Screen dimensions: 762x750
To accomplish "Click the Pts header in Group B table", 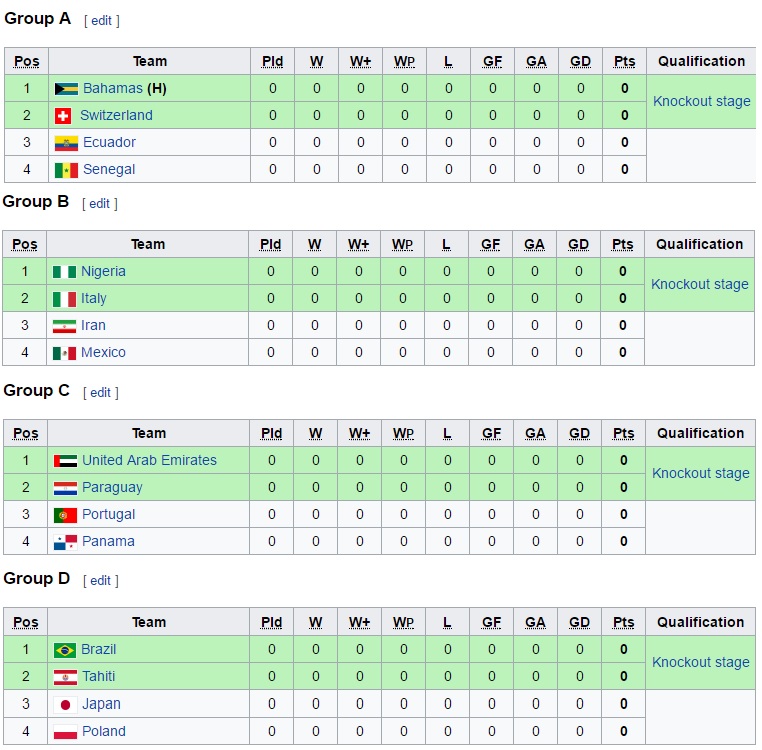I will [x=623, y=244].
